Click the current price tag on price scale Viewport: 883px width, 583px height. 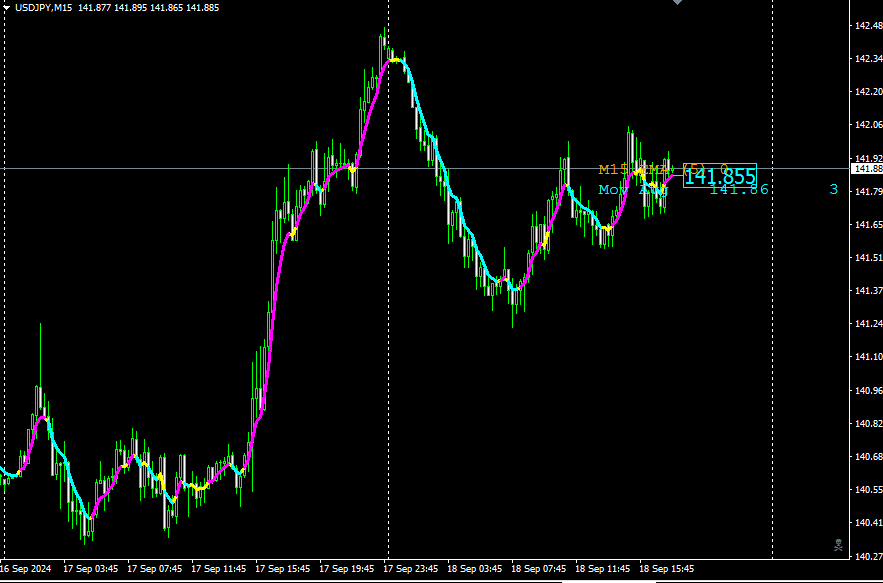[x=865, y=169]
